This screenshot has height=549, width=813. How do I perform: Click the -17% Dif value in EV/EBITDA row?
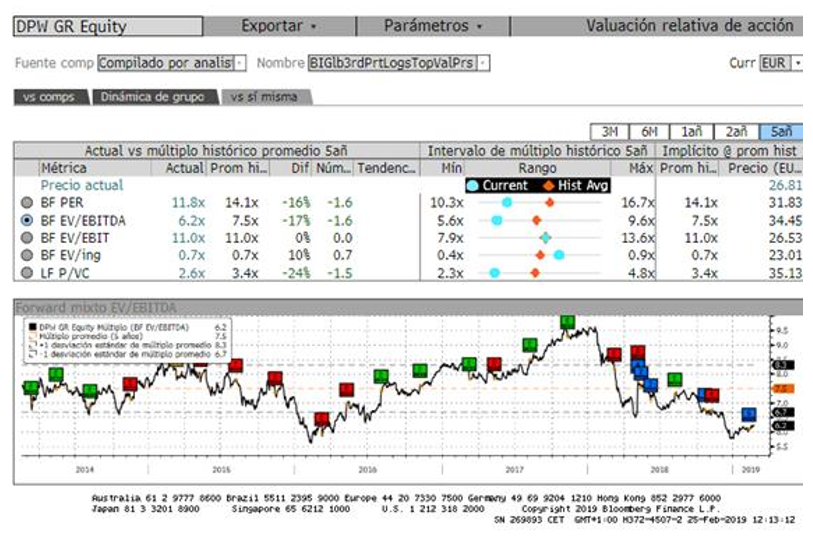coord(296,220)
